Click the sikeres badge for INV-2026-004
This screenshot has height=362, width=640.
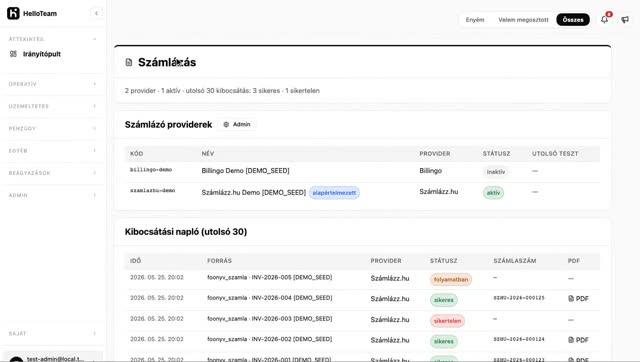click(x=444, y=300)
